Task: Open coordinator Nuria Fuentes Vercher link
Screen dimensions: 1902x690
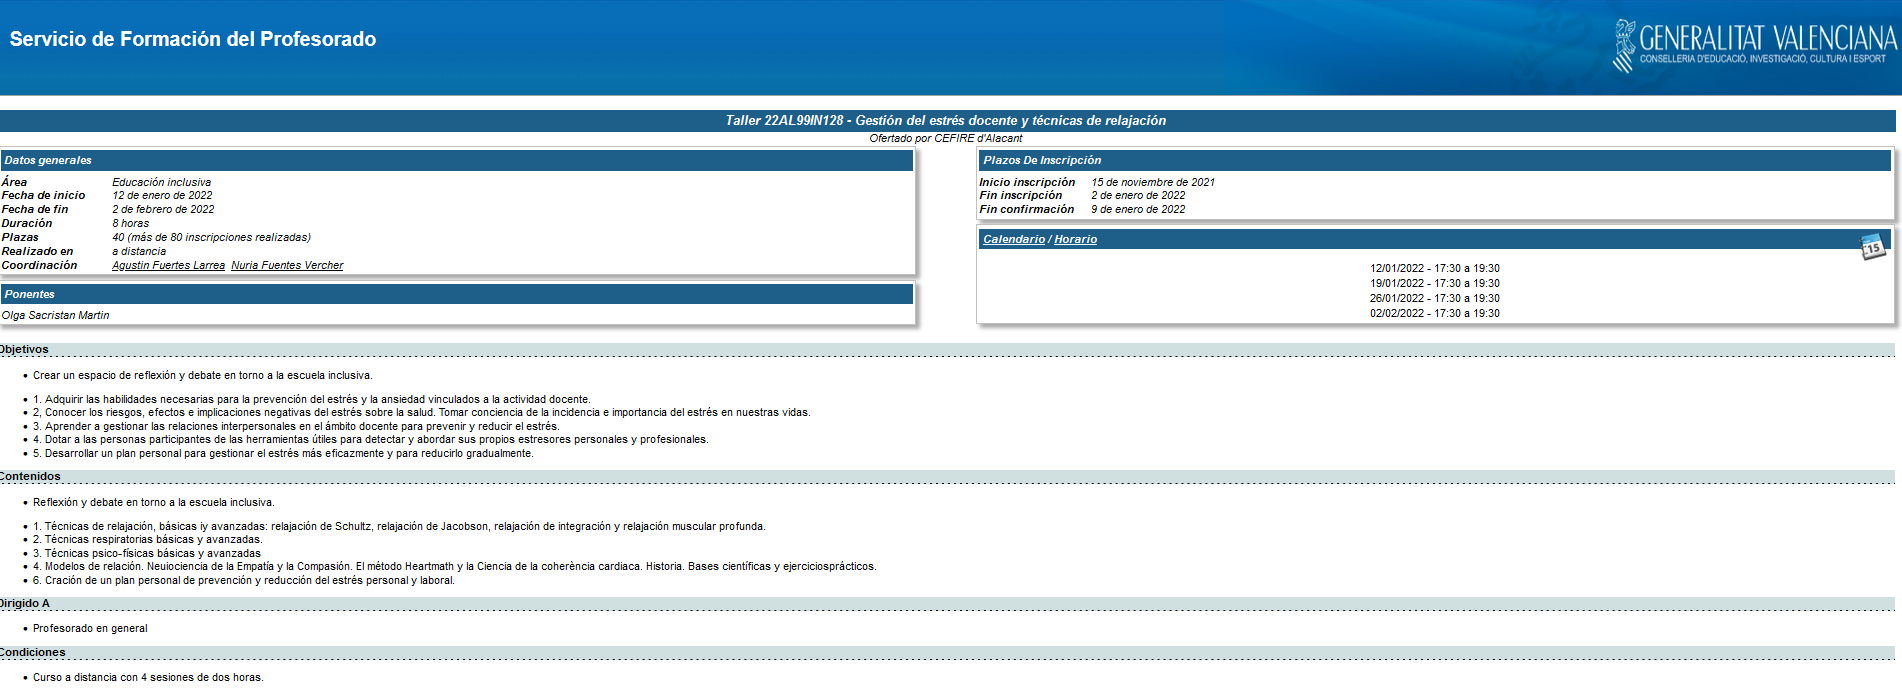Action: coord(287,266)
